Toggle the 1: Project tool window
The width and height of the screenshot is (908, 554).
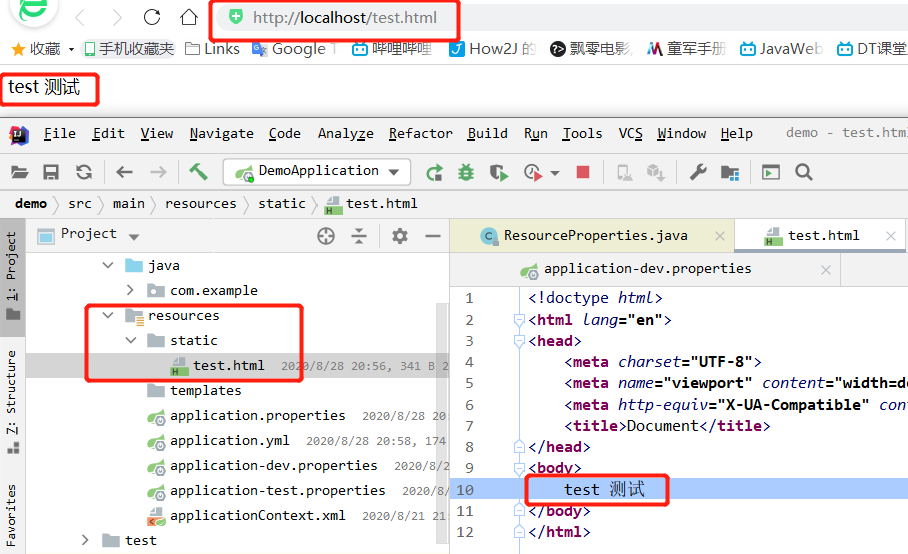pyautogui.click(x=12, y=277)
